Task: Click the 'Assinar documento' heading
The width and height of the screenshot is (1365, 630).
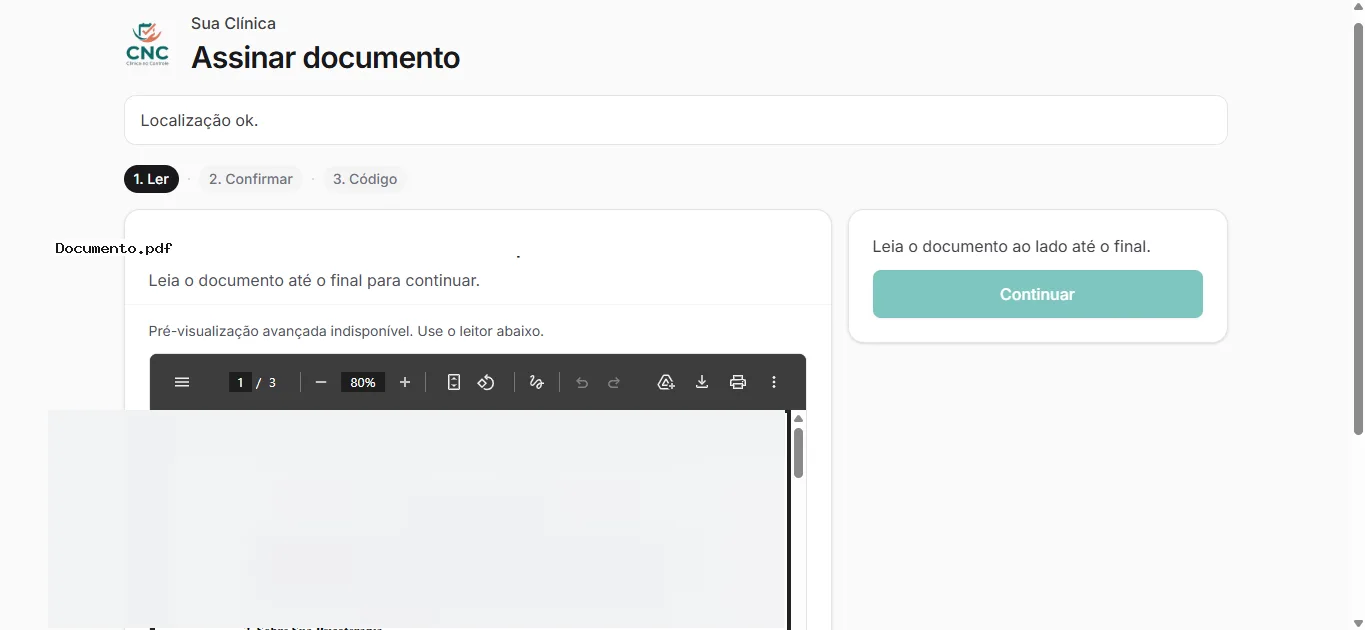Action: [326, 58]
